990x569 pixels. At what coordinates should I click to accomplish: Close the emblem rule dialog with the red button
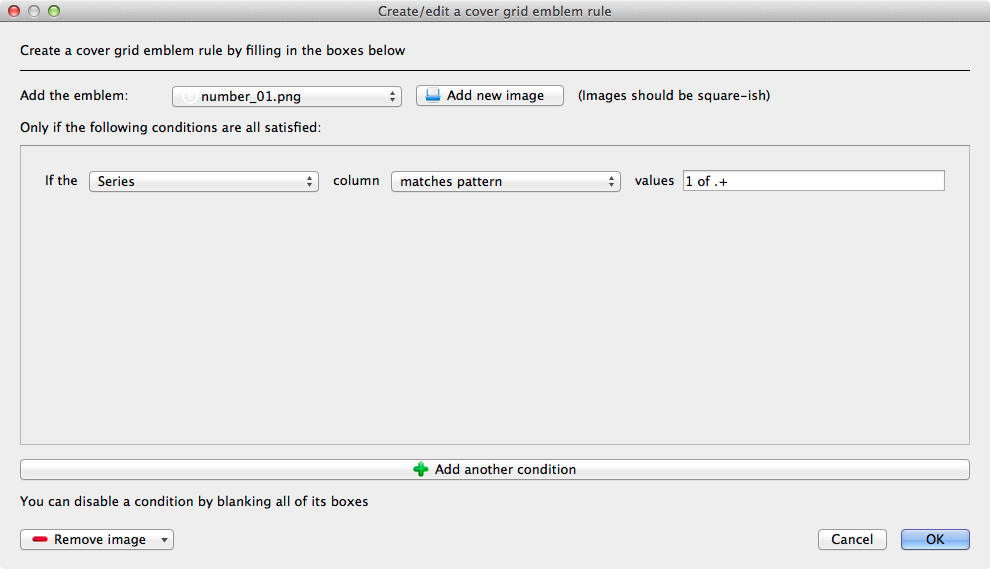coord(14,11)
